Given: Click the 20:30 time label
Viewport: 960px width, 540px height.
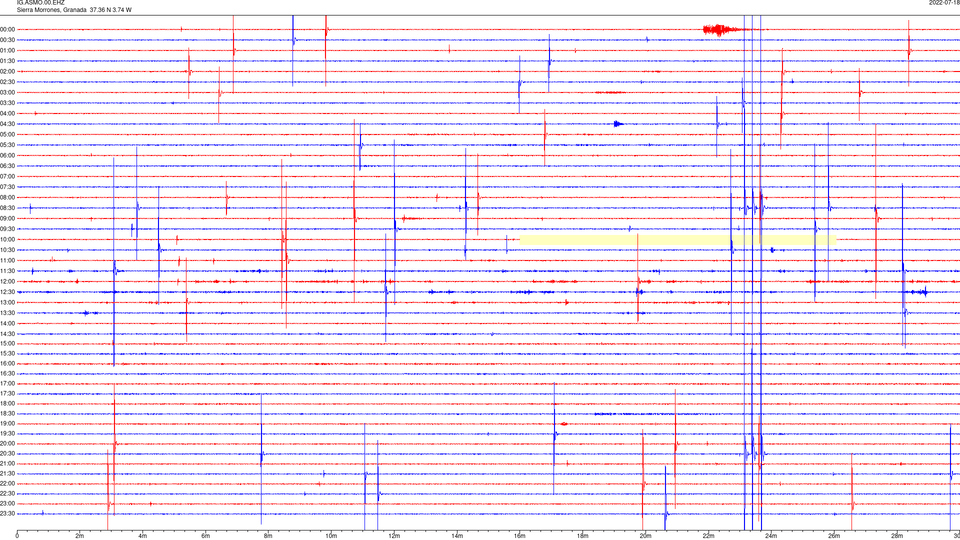Looking at the screenshot, I should (x=8, y=454).
